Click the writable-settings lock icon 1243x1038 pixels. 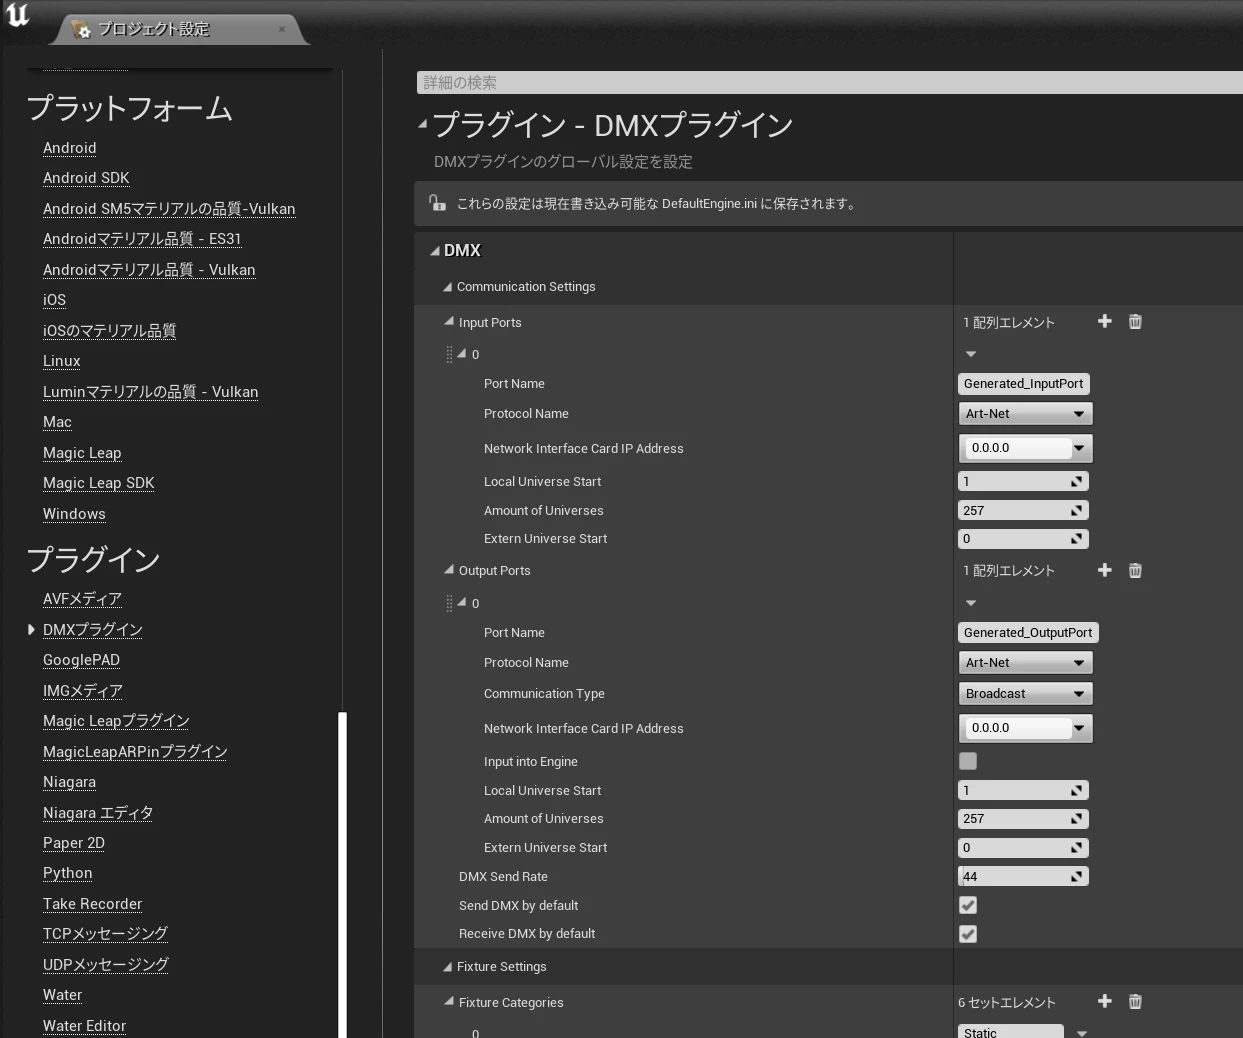coord(437,203)
